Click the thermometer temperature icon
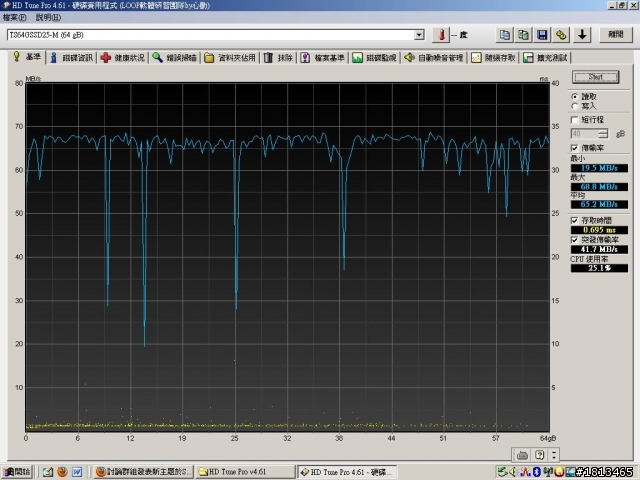Viewport: 640px width, 480px height. pos(441,35)
